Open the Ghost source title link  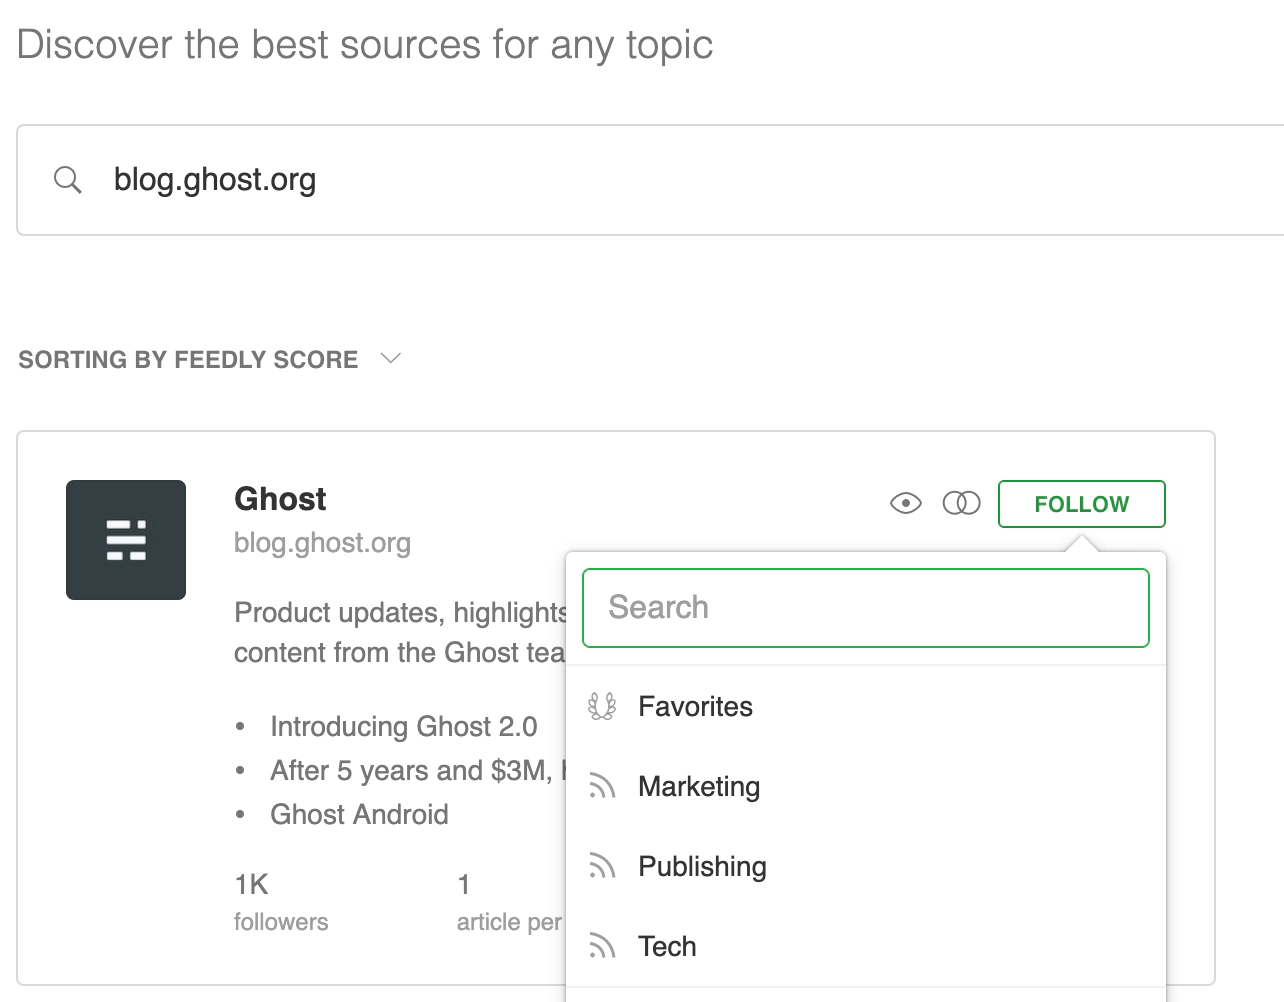tap(280, 499)
